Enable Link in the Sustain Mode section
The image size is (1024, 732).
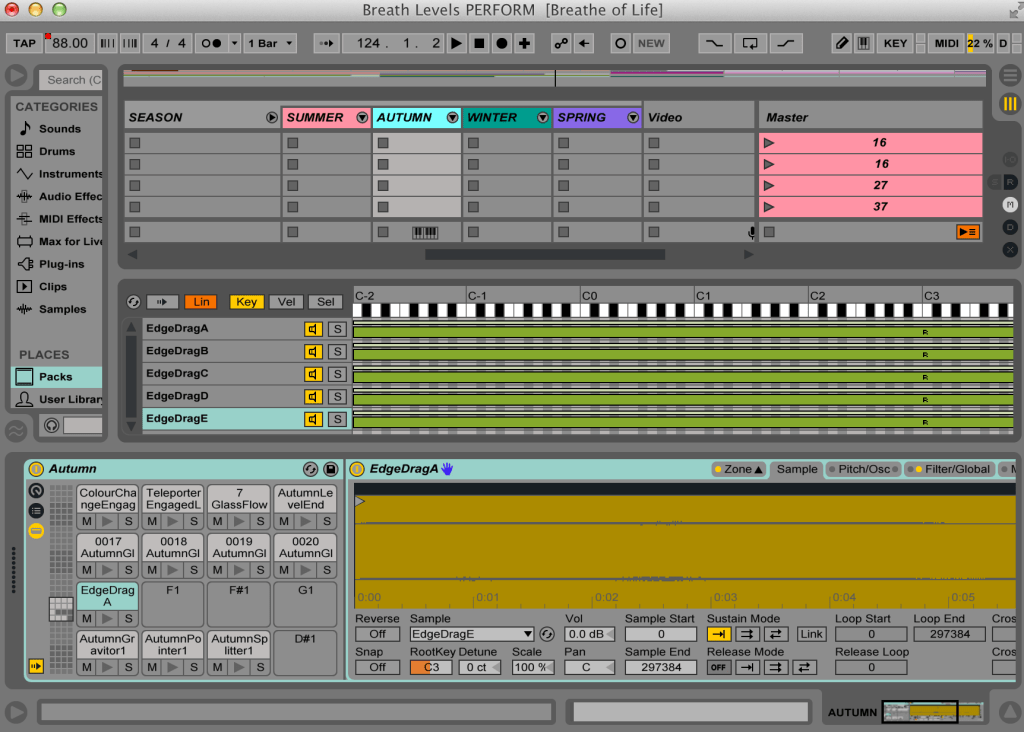tap(810, 634)
